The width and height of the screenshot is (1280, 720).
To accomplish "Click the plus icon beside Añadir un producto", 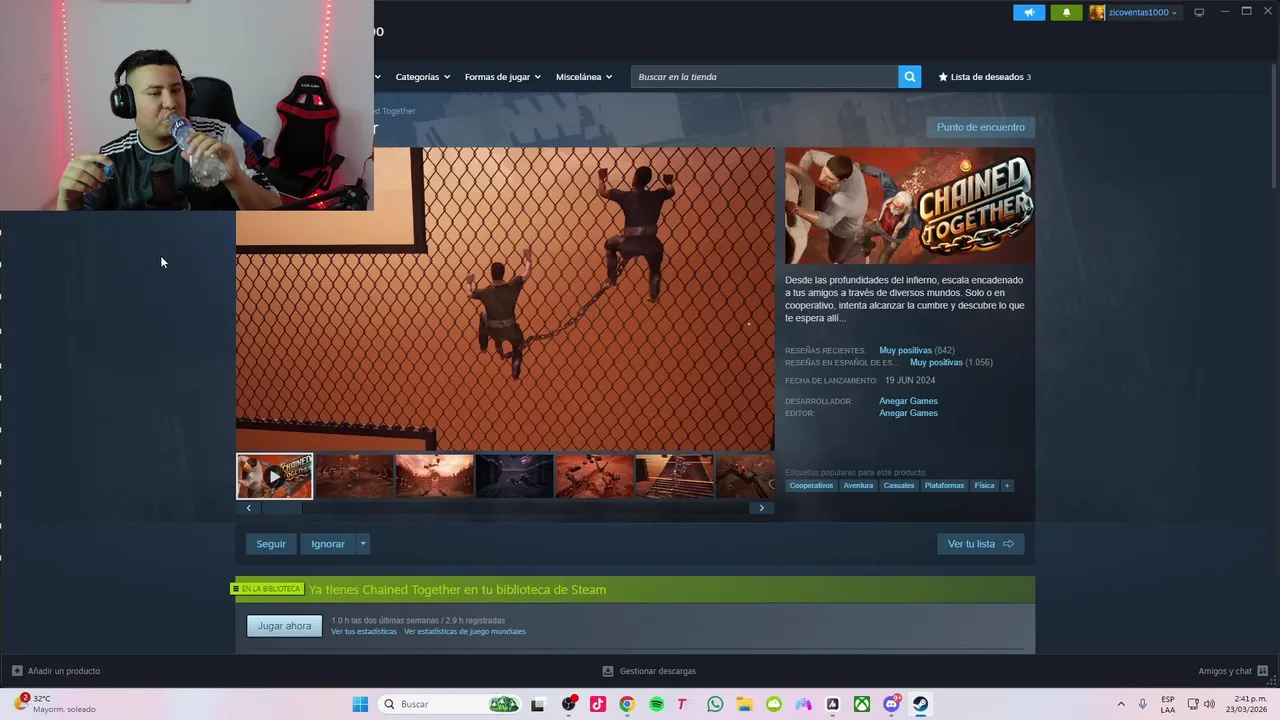I will click(x=17, y=671).
